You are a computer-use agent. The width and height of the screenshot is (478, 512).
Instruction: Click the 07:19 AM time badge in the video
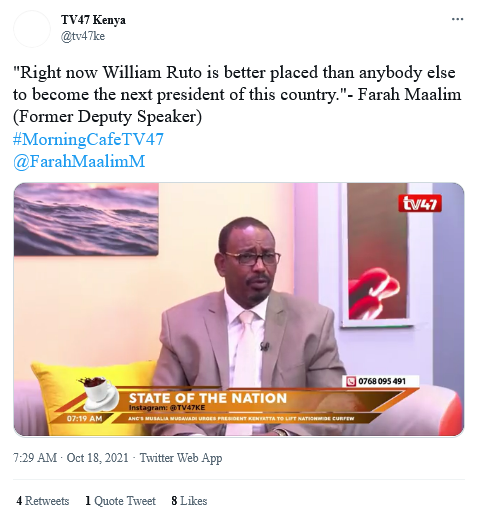pyautogui.click(x=84, y=418)
